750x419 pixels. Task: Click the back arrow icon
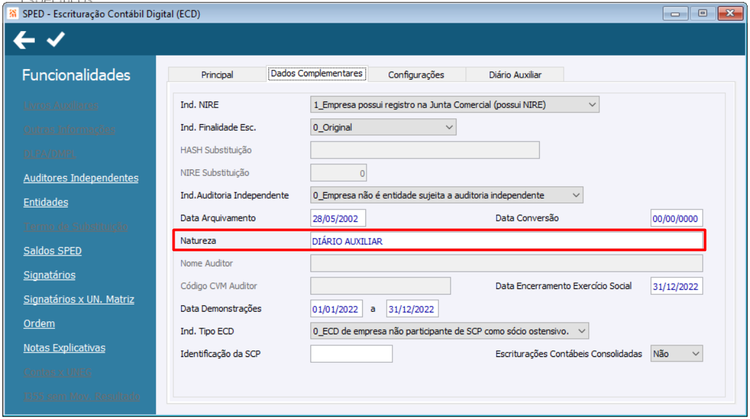pyautogui.click(x=24, y=40)
